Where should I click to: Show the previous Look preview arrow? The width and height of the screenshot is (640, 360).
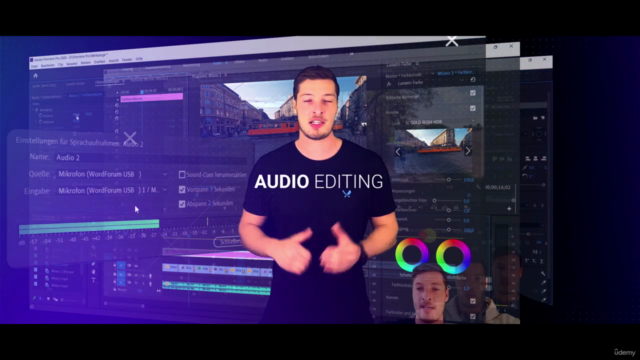pos(398,152)
